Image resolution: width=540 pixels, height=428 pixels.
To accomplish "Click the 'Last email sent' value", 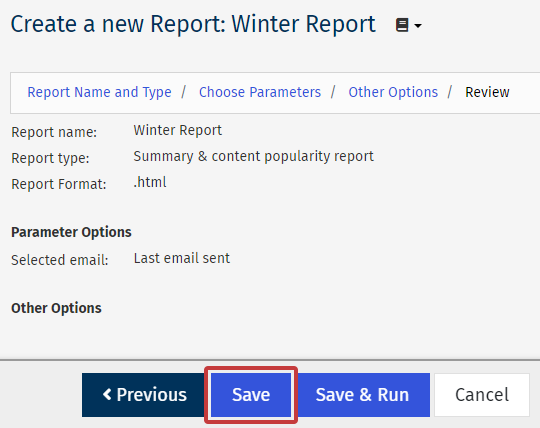I will click(x=181, y=258).
